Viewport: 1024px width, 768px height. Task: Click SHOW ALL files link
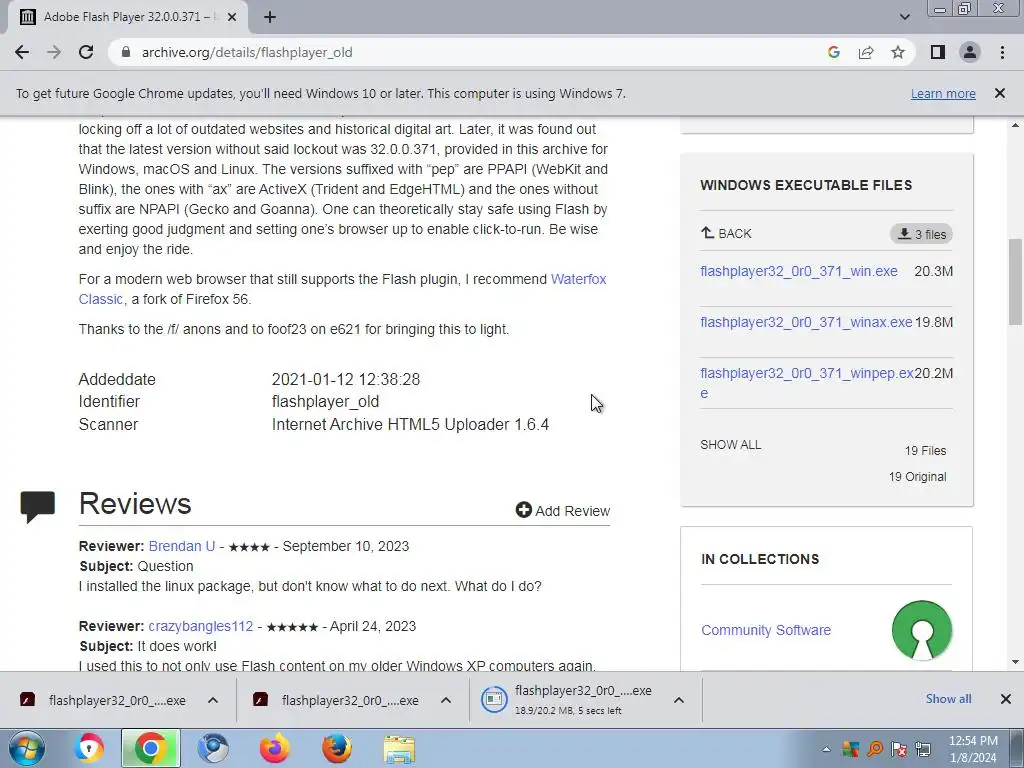[x=730, y=445]
